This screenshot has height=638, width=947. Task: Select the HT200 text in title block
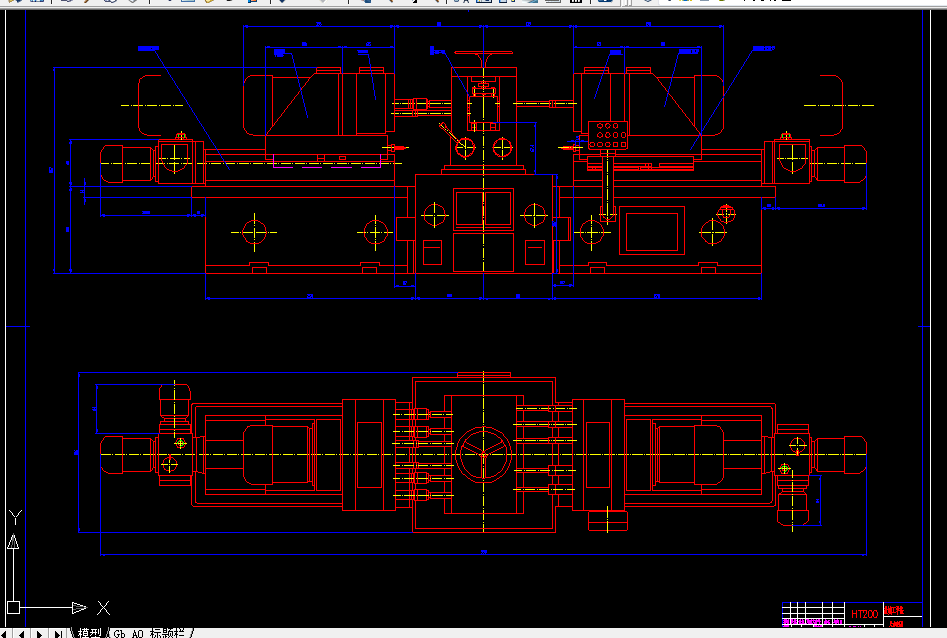[864, 614]
